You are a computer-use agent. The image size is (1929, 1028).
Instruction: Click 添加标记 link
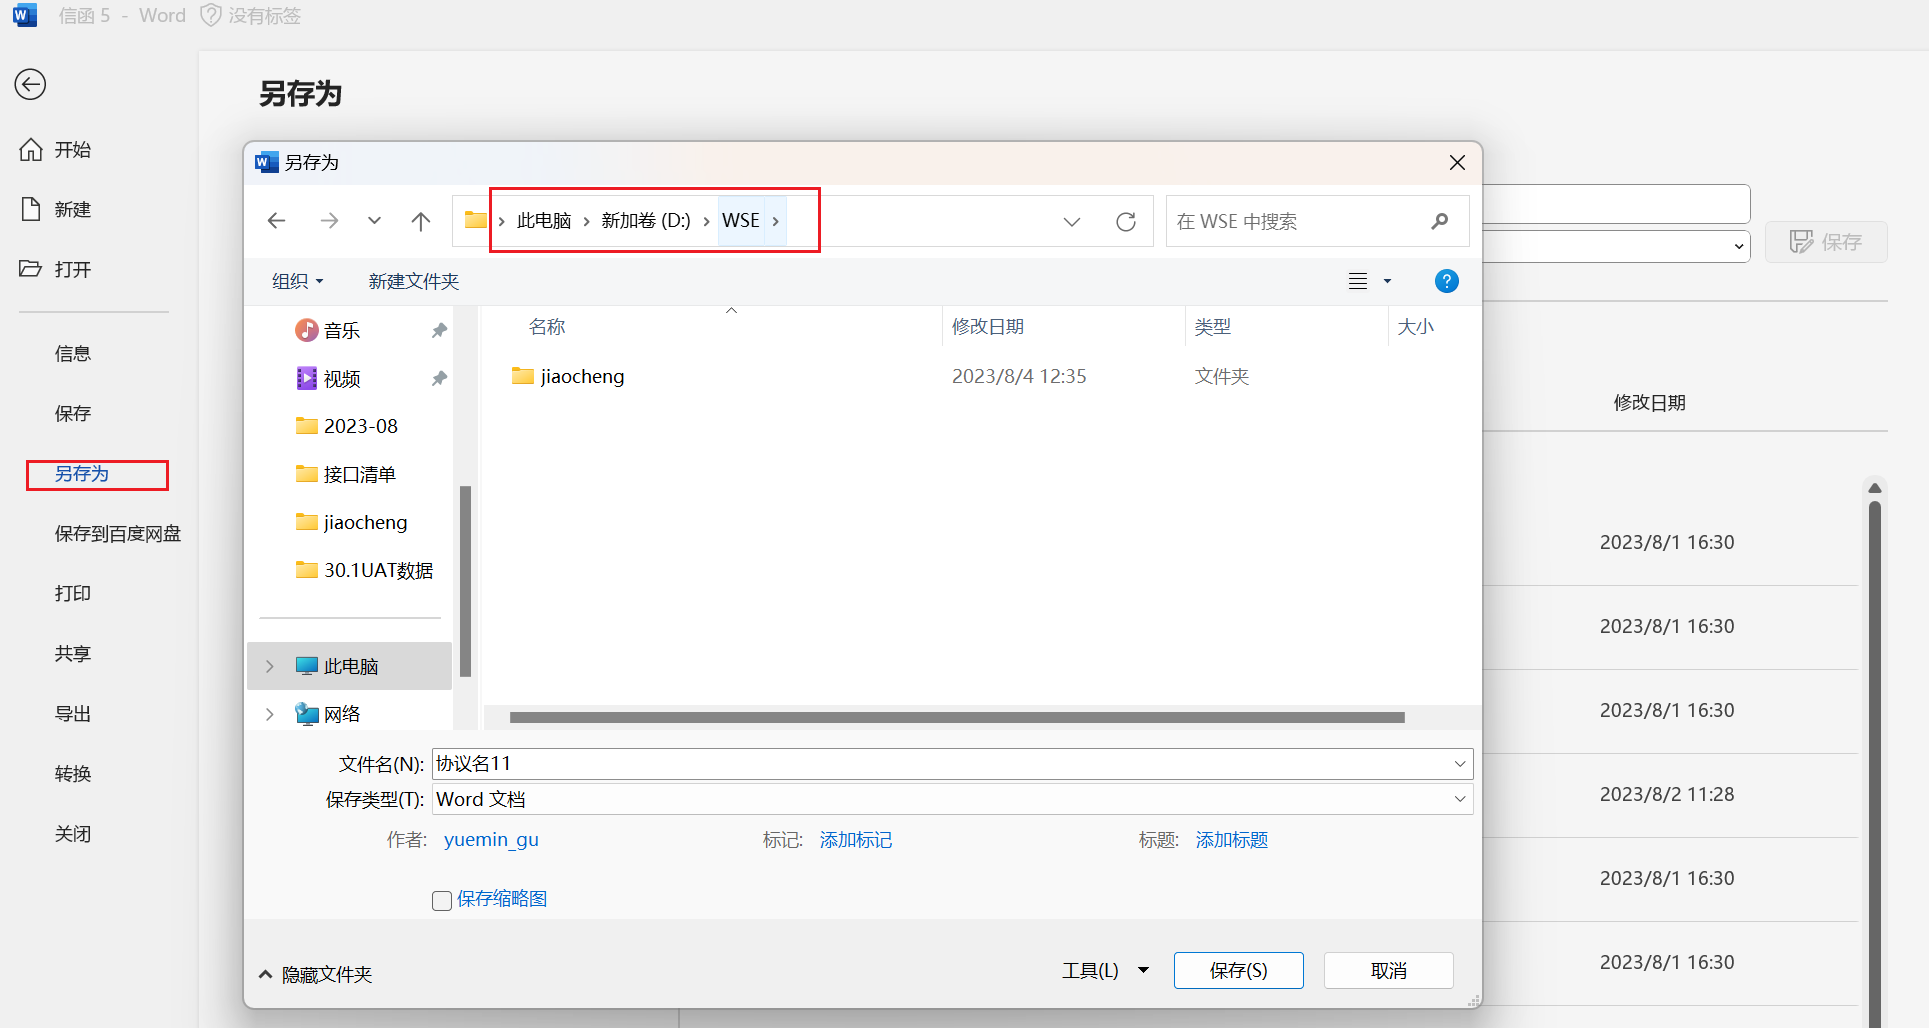point(856,840)
